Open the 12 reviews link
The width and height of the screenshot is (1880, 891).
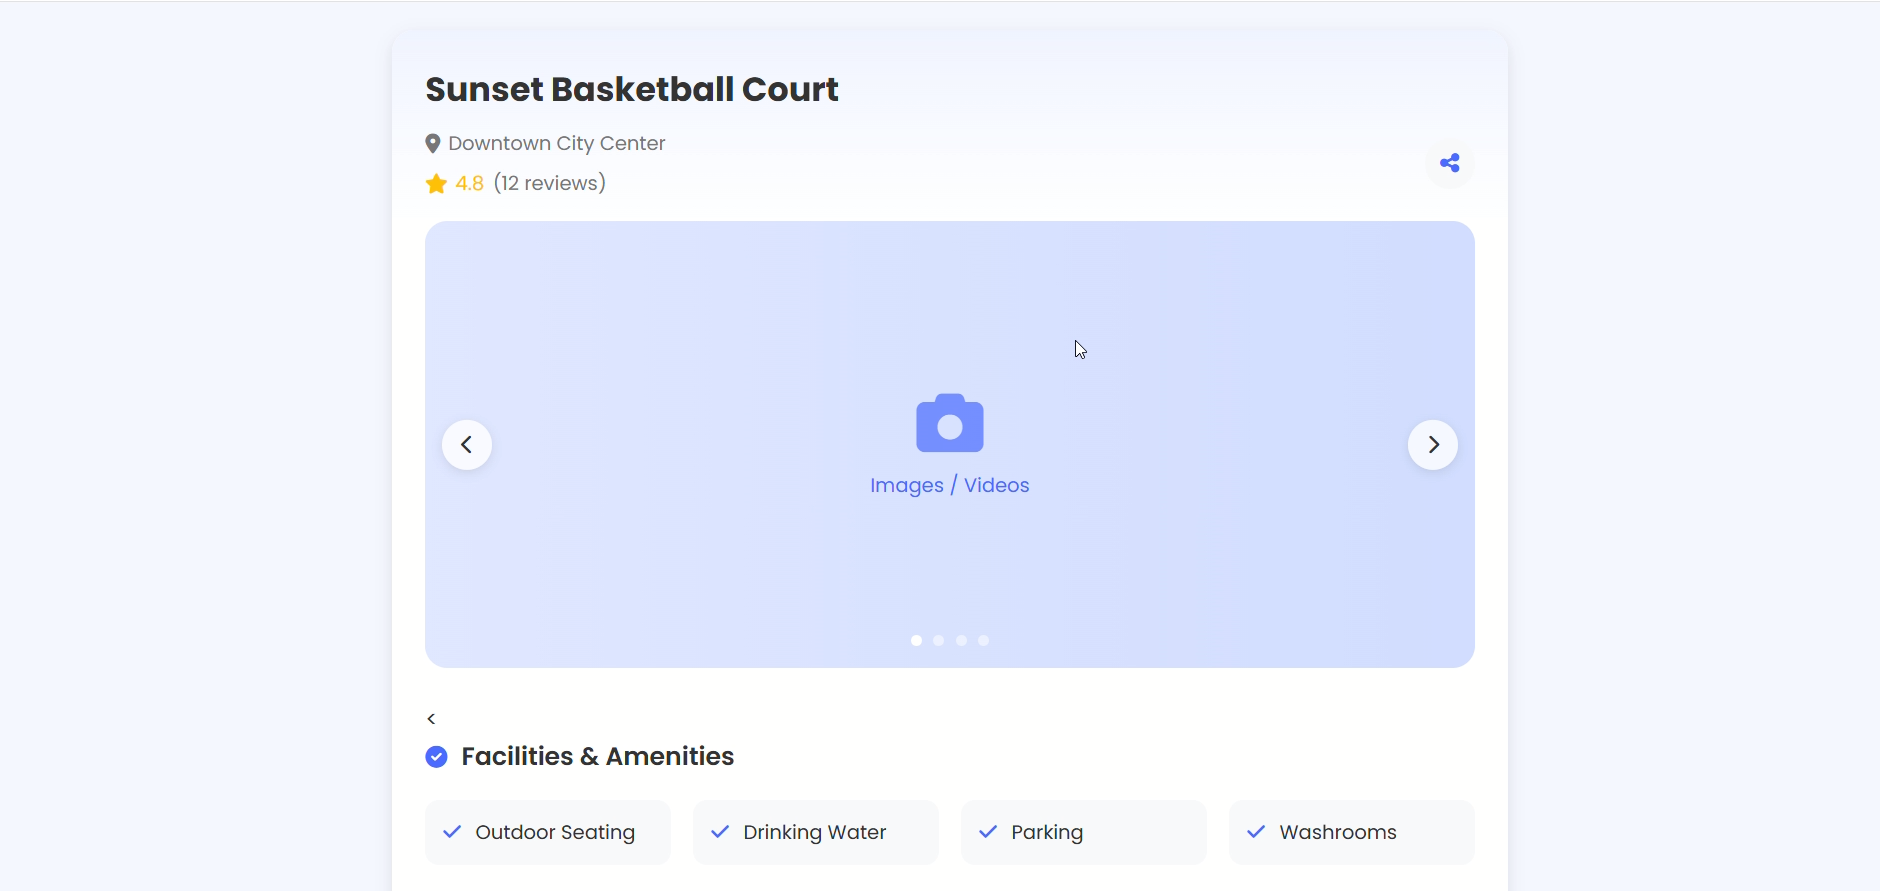tap(549, 183)
